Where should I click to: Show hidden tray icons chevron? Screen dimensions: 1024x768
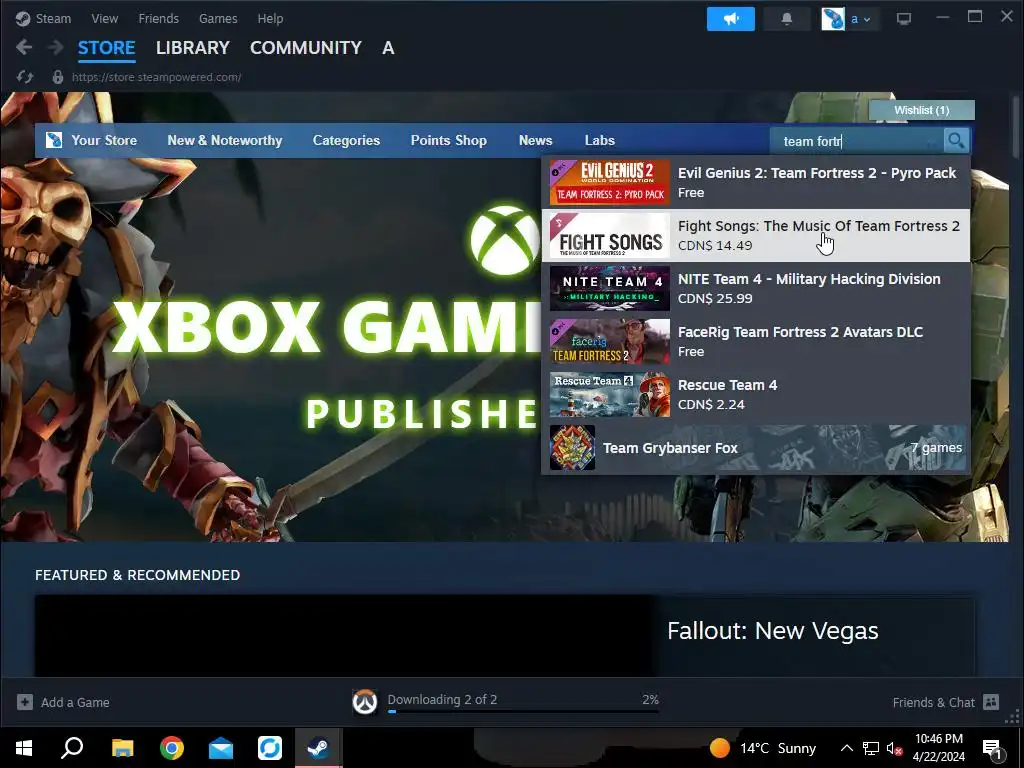click(x=846, y=748)
